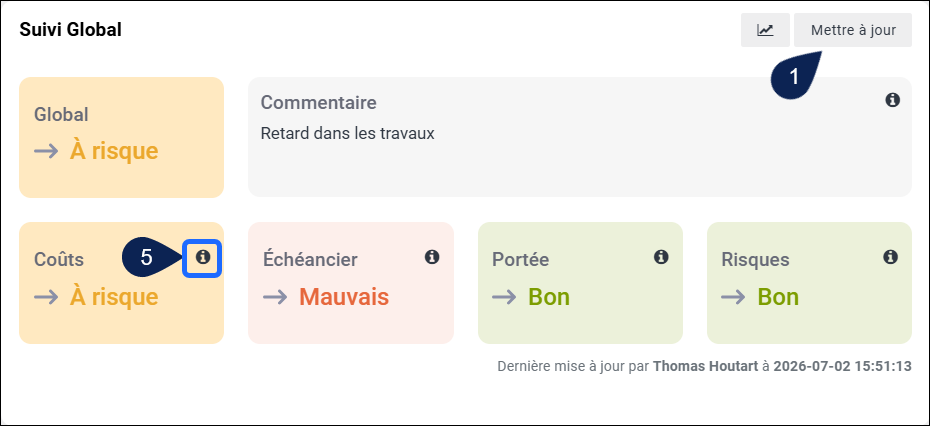Select the Risques Bon card
Image resolution: width=930 pixels, height=426 pixels.
(x=809, y=283)
